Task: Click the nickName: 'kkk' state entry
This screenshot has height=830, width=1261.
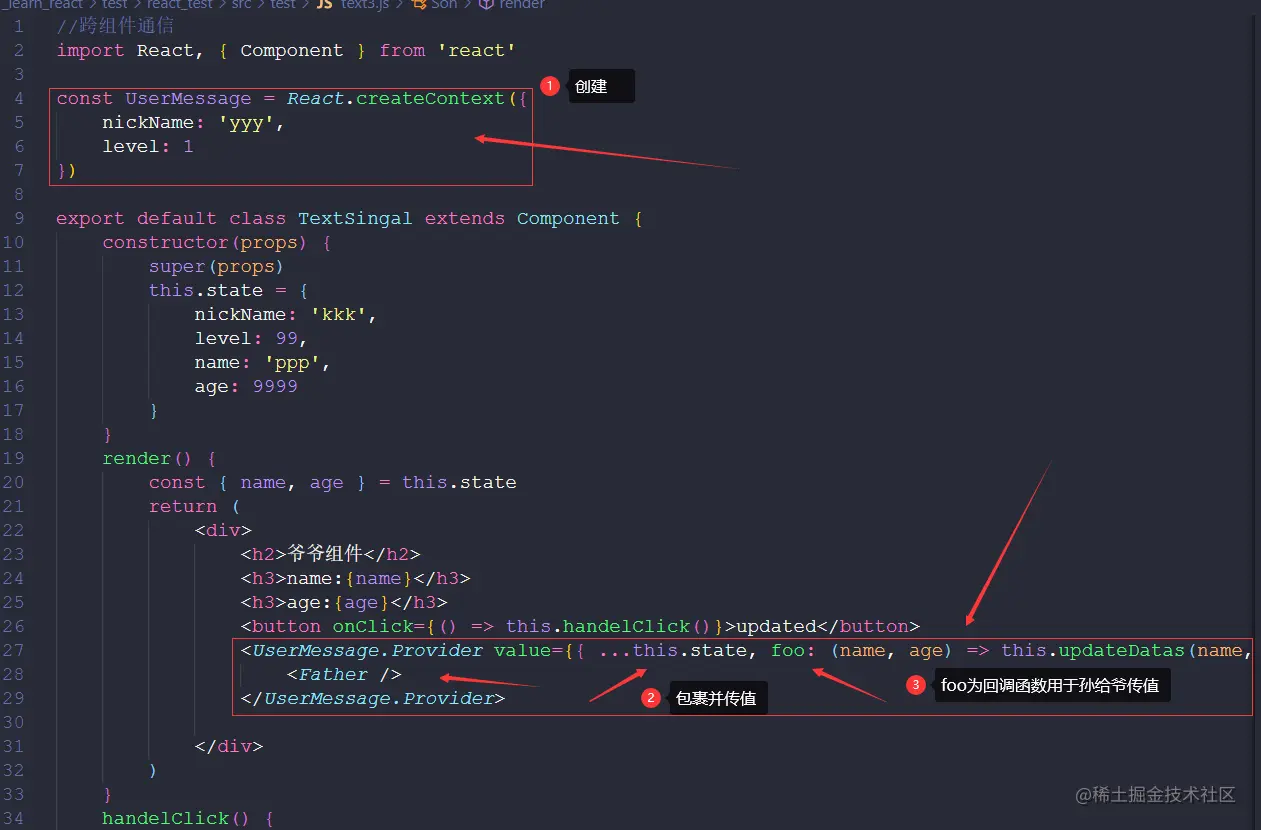Action: pyautogui.click(x=285, y=314)
